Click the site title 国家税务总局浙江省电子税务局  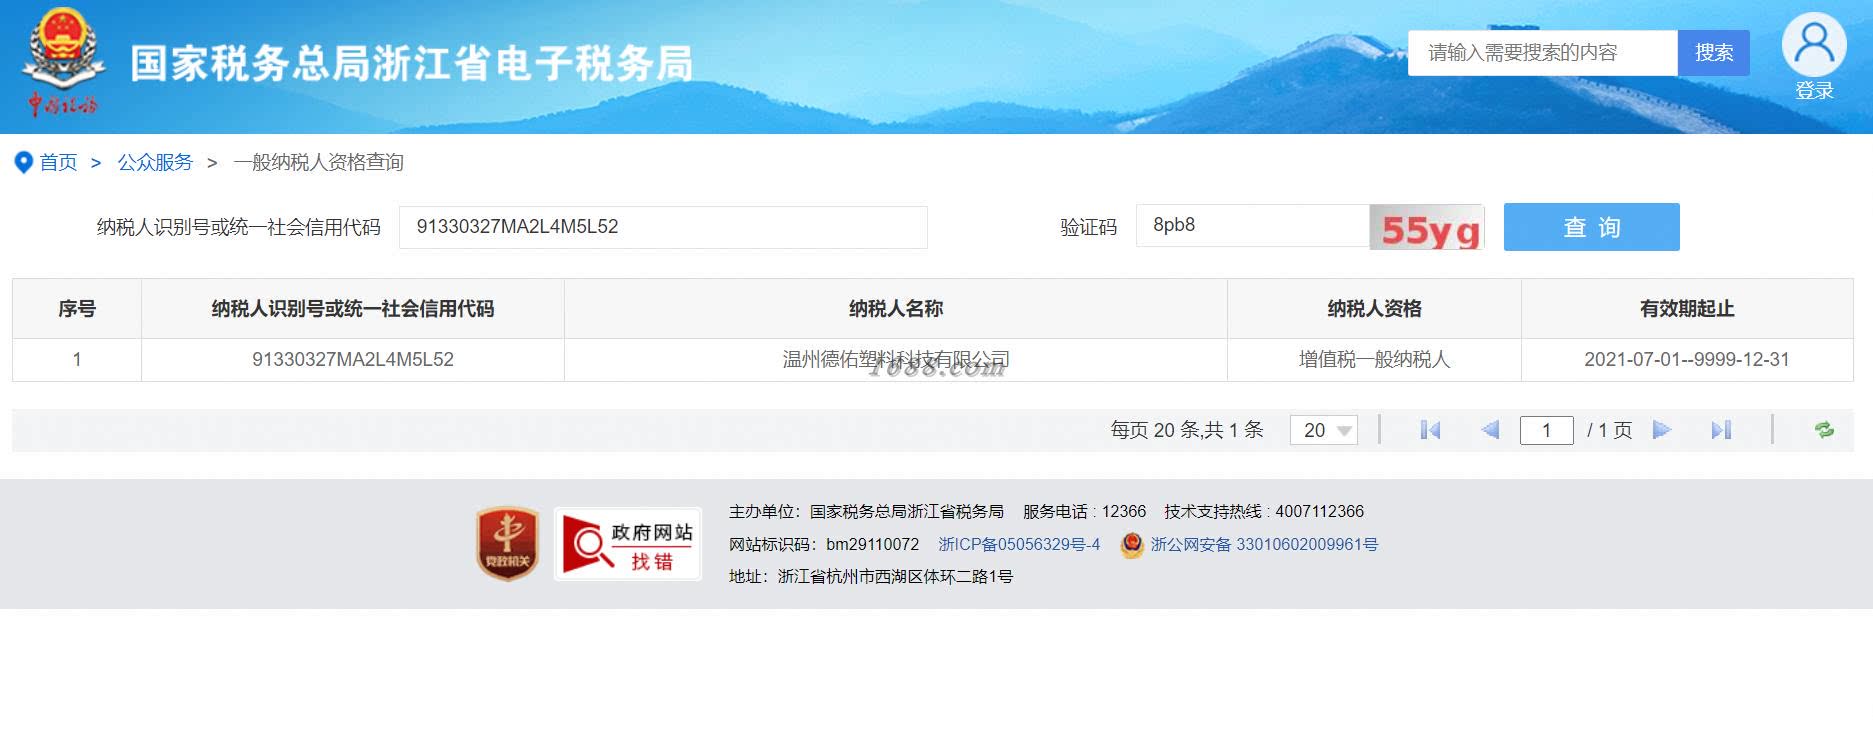(x=411, y=63)
